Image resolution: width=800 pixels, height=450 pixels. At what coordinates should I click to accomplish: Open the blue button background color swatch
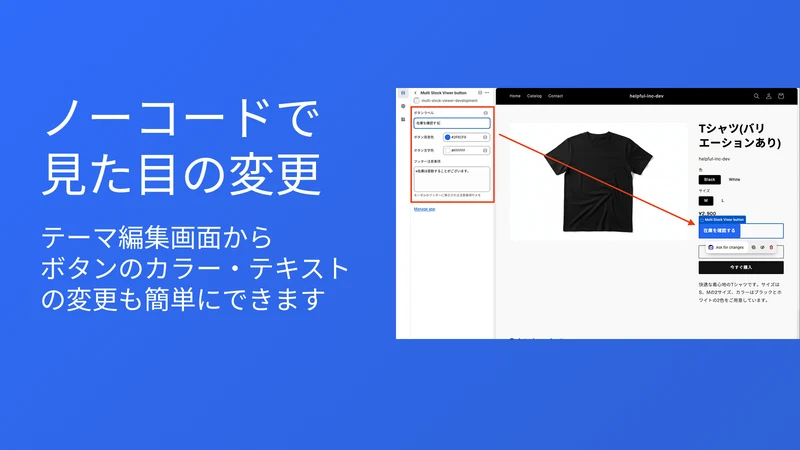click(447, 137)
